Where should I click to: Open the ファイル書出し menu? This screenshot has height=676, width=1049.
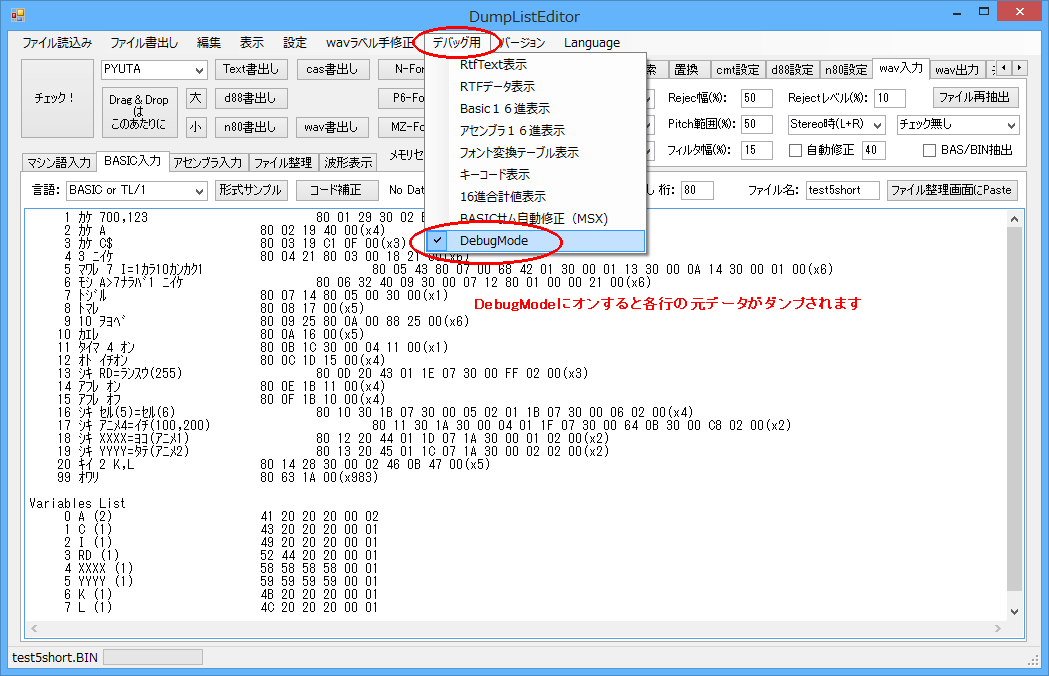click(144, 43)
